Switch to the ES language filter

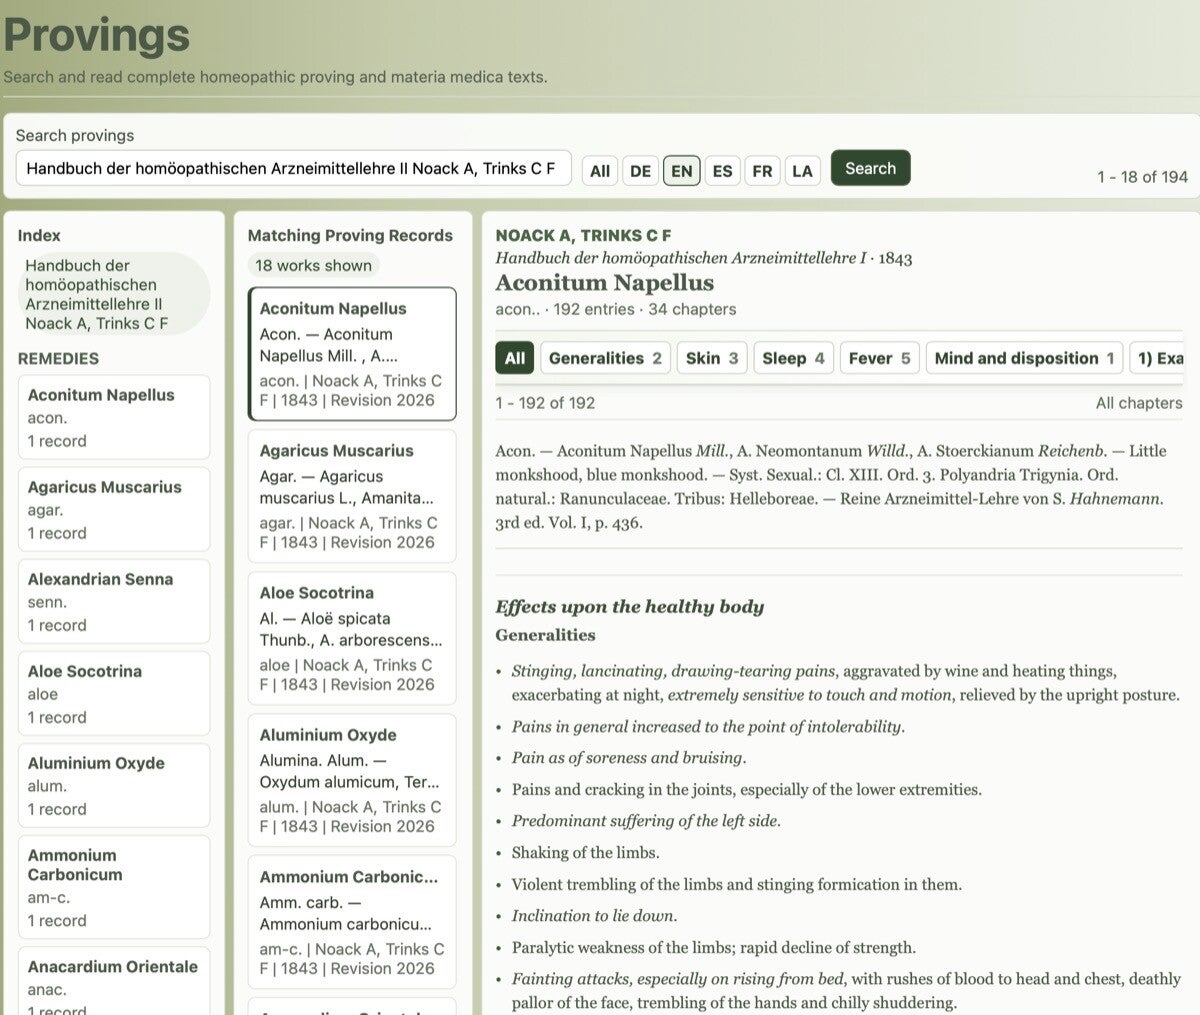pos(722,171)
